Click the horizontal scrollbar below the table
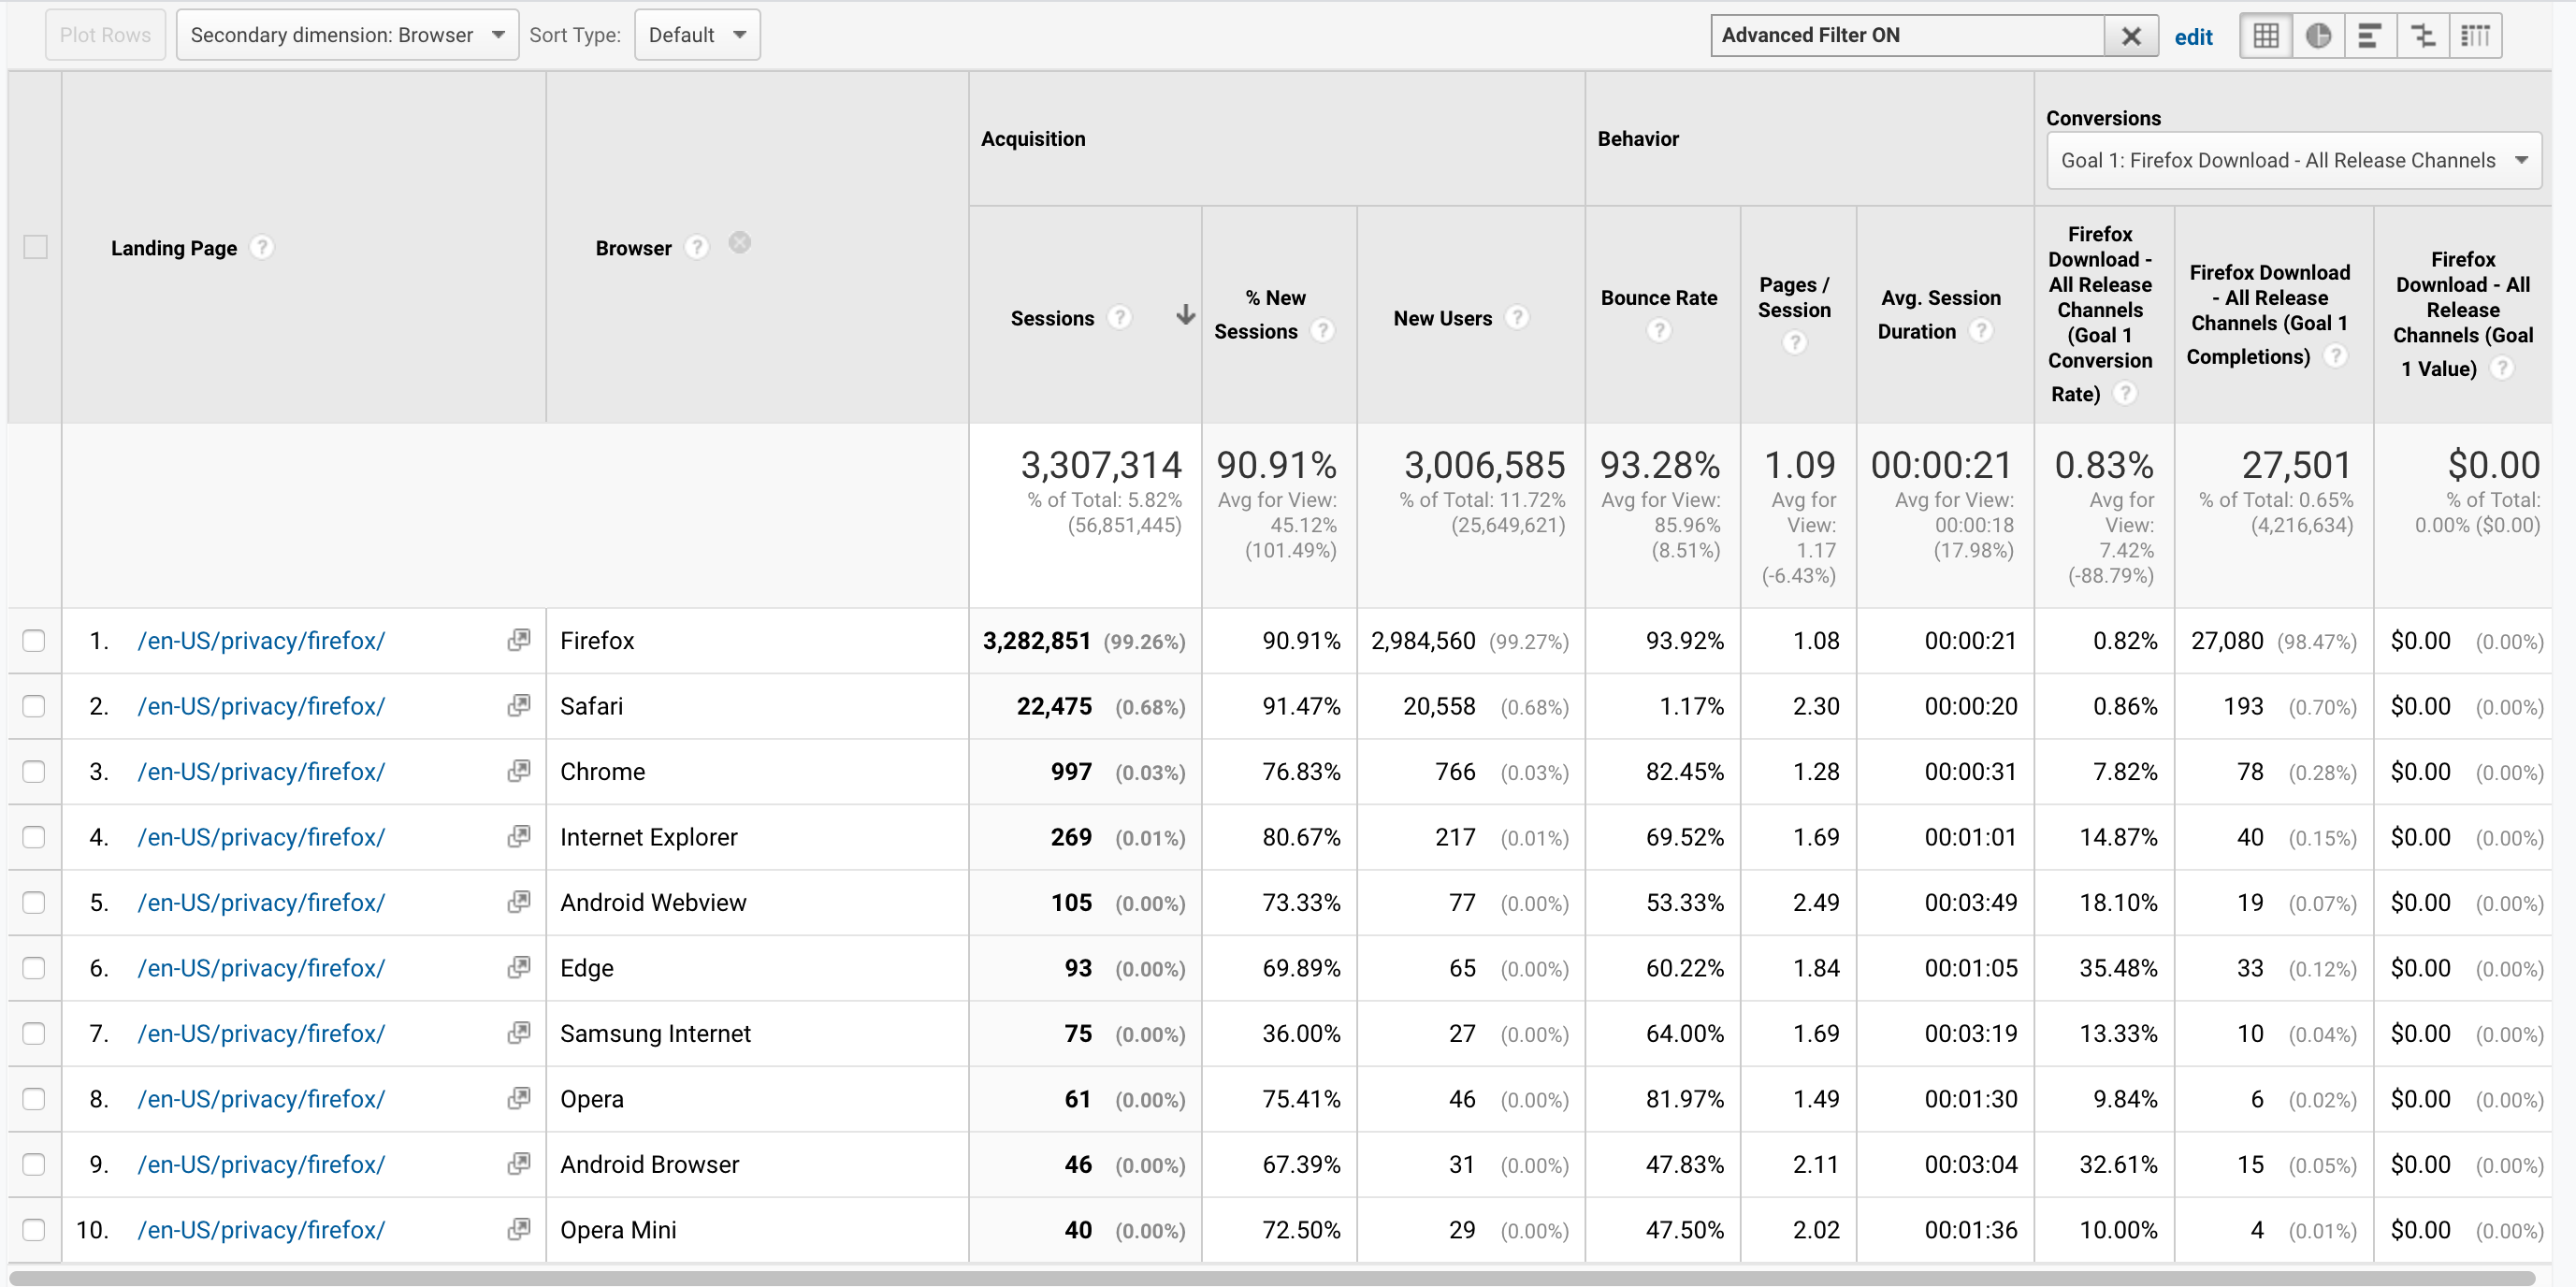The height and width of the screenshot is (1287, 2576). pyautogui.click(x=1272, y=1277)
